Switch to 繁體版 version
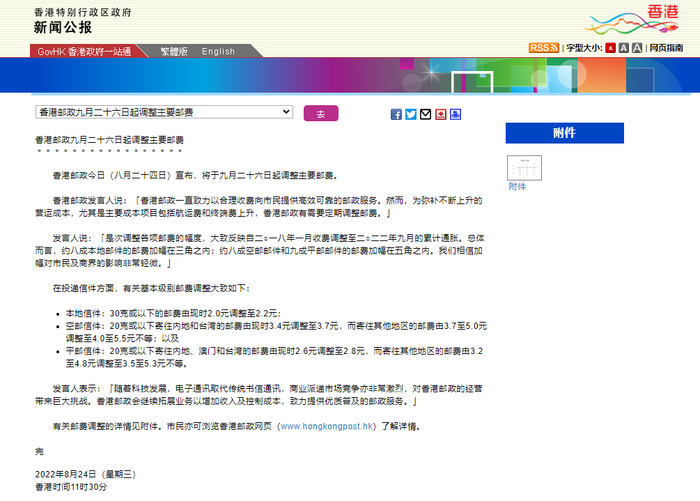 174,51
